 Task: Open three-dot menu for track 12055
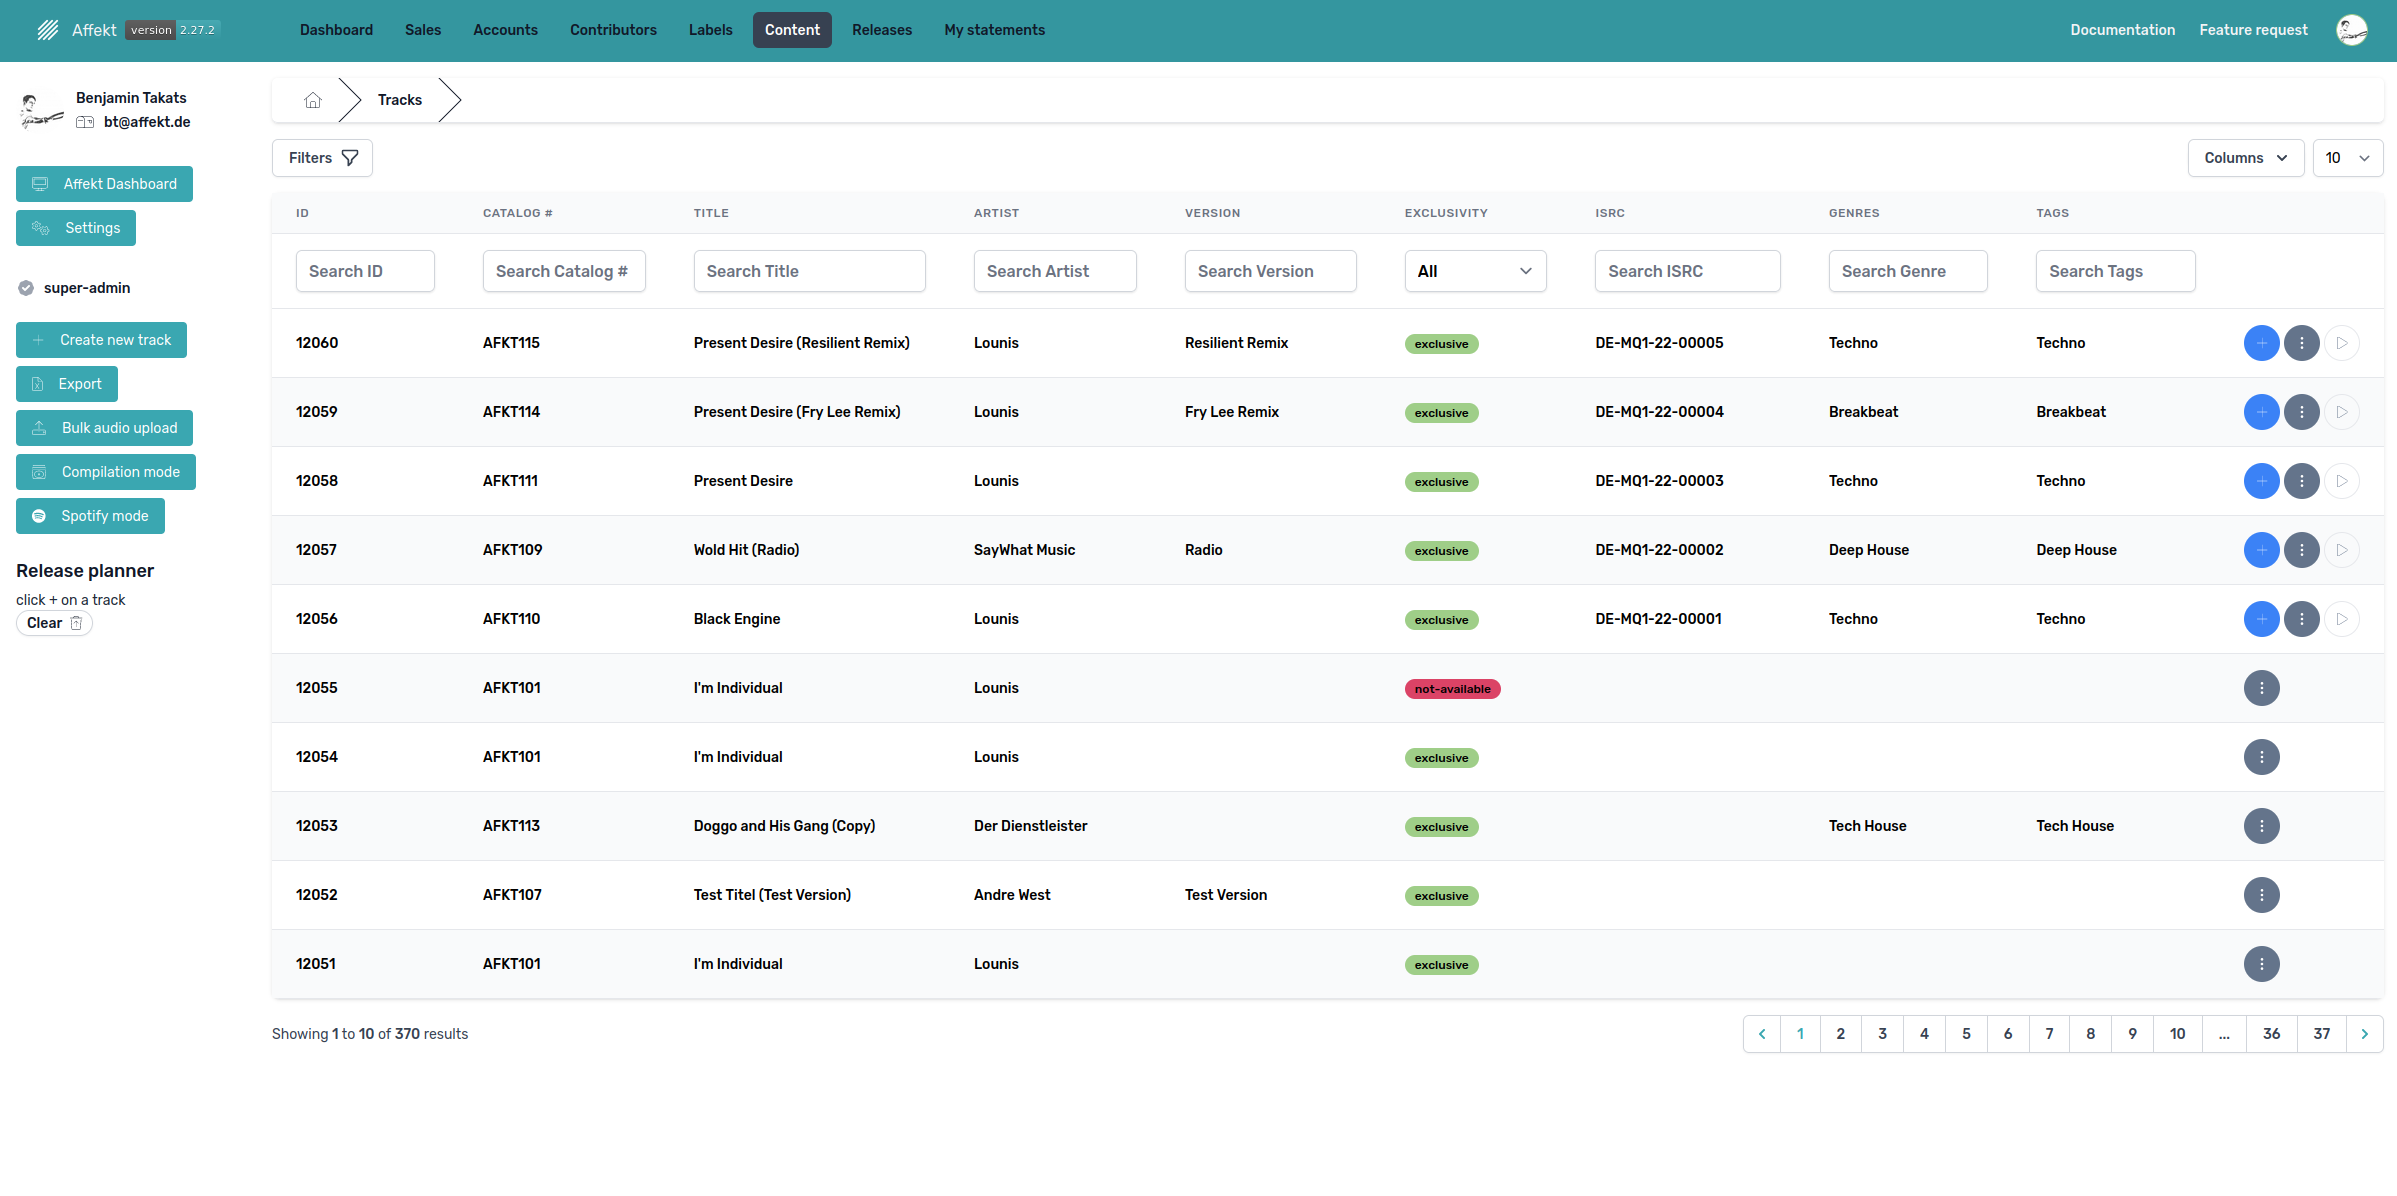coord(2261,688)
